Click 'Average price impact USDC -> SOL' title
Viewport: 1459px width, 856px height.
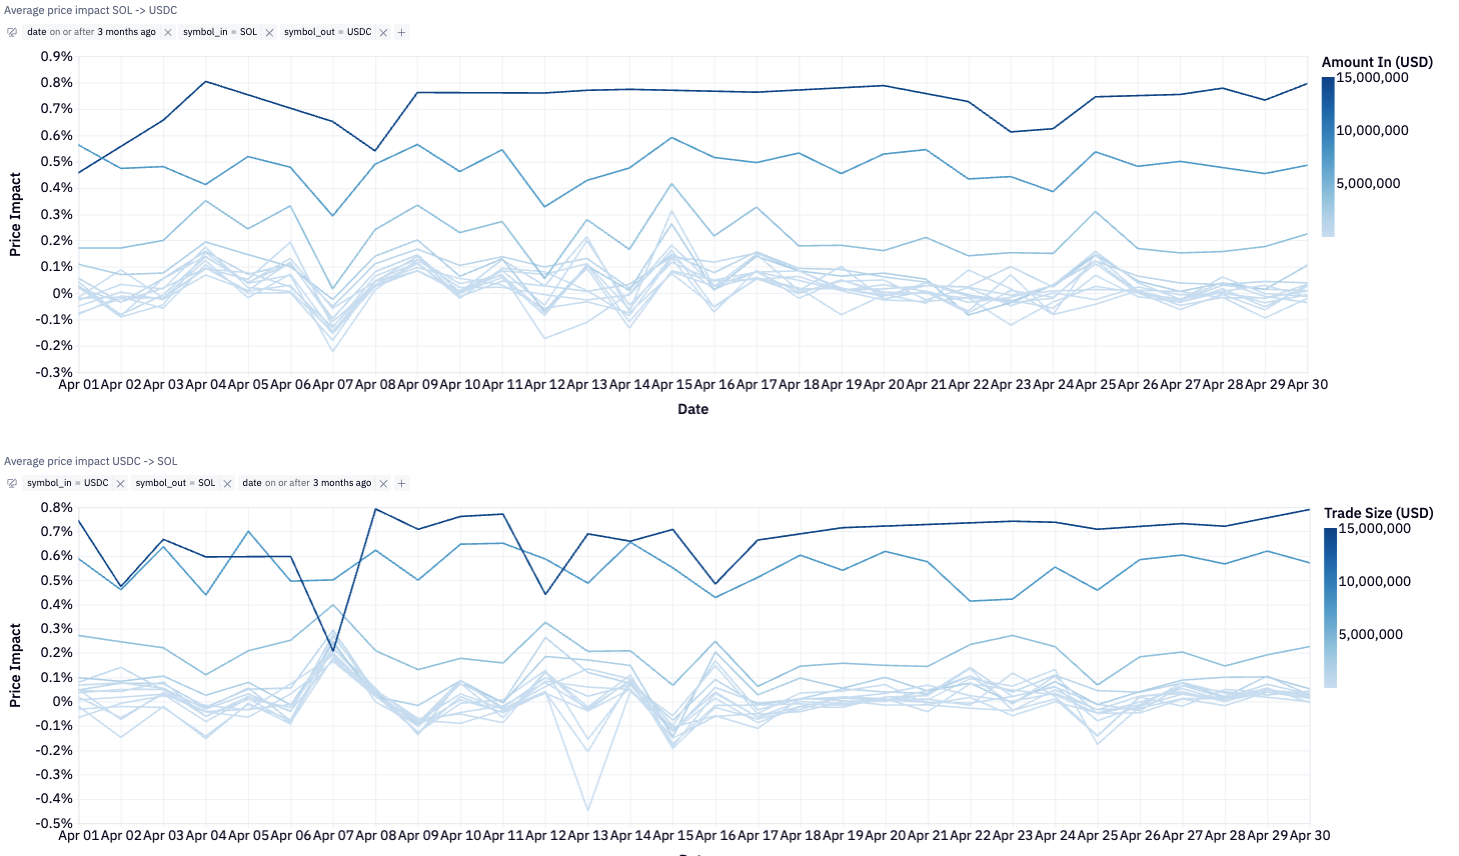click(91, 461)
